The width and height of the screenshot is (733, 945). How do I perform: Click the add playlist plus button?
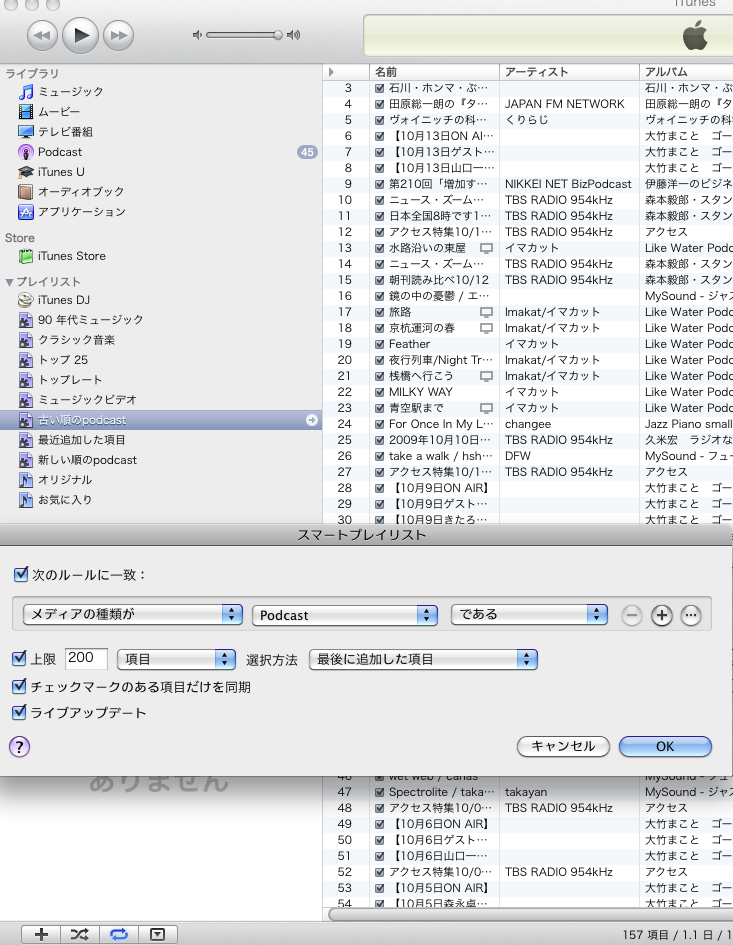[41, 934]
